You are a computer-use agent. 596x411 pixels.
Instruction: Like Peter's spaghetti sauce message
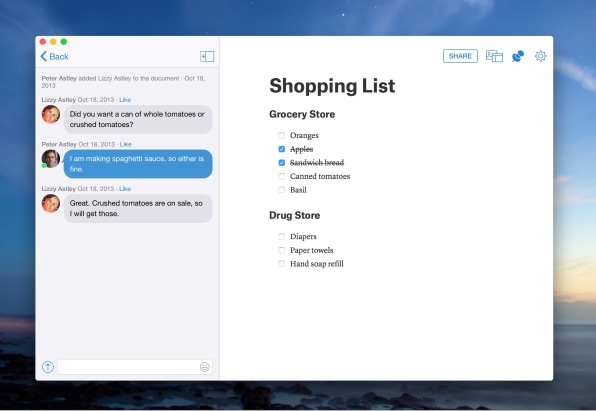coord(126,144)
